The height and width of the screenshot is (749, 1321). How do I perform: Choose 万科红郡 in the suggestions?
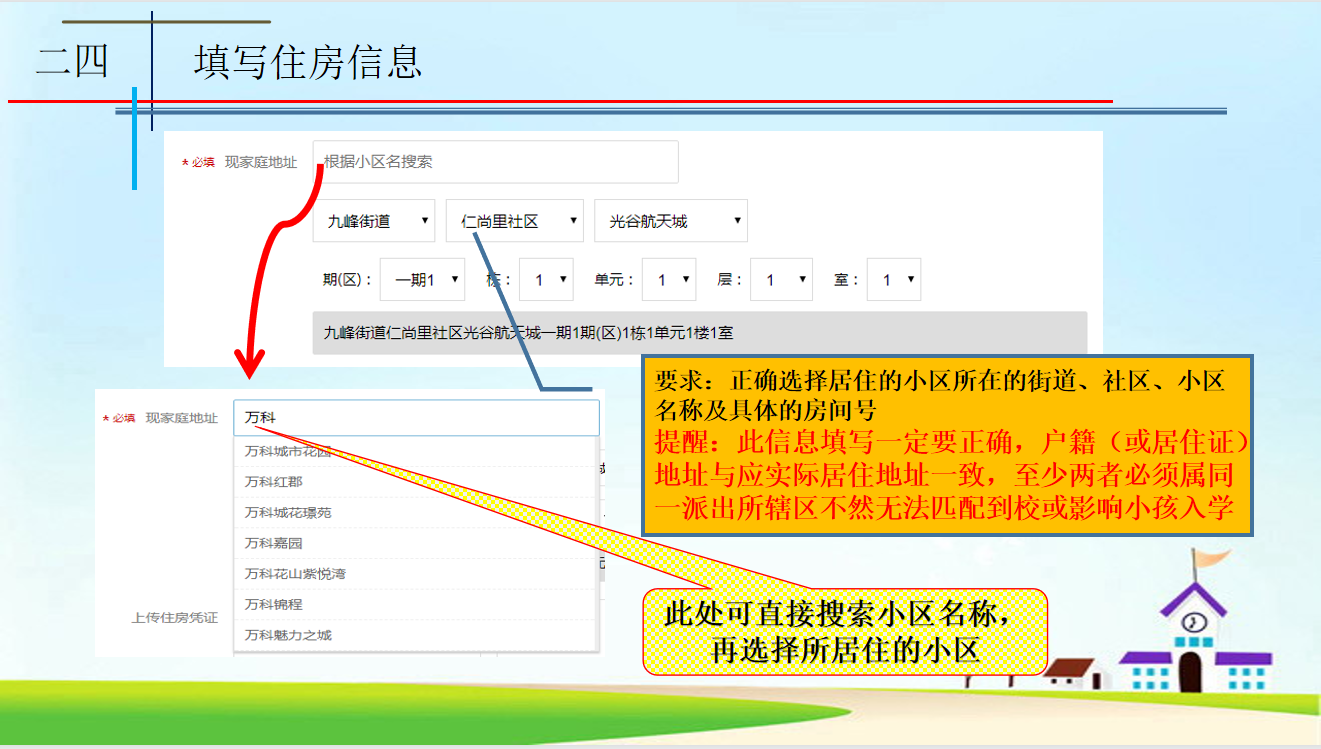point(274,482)
